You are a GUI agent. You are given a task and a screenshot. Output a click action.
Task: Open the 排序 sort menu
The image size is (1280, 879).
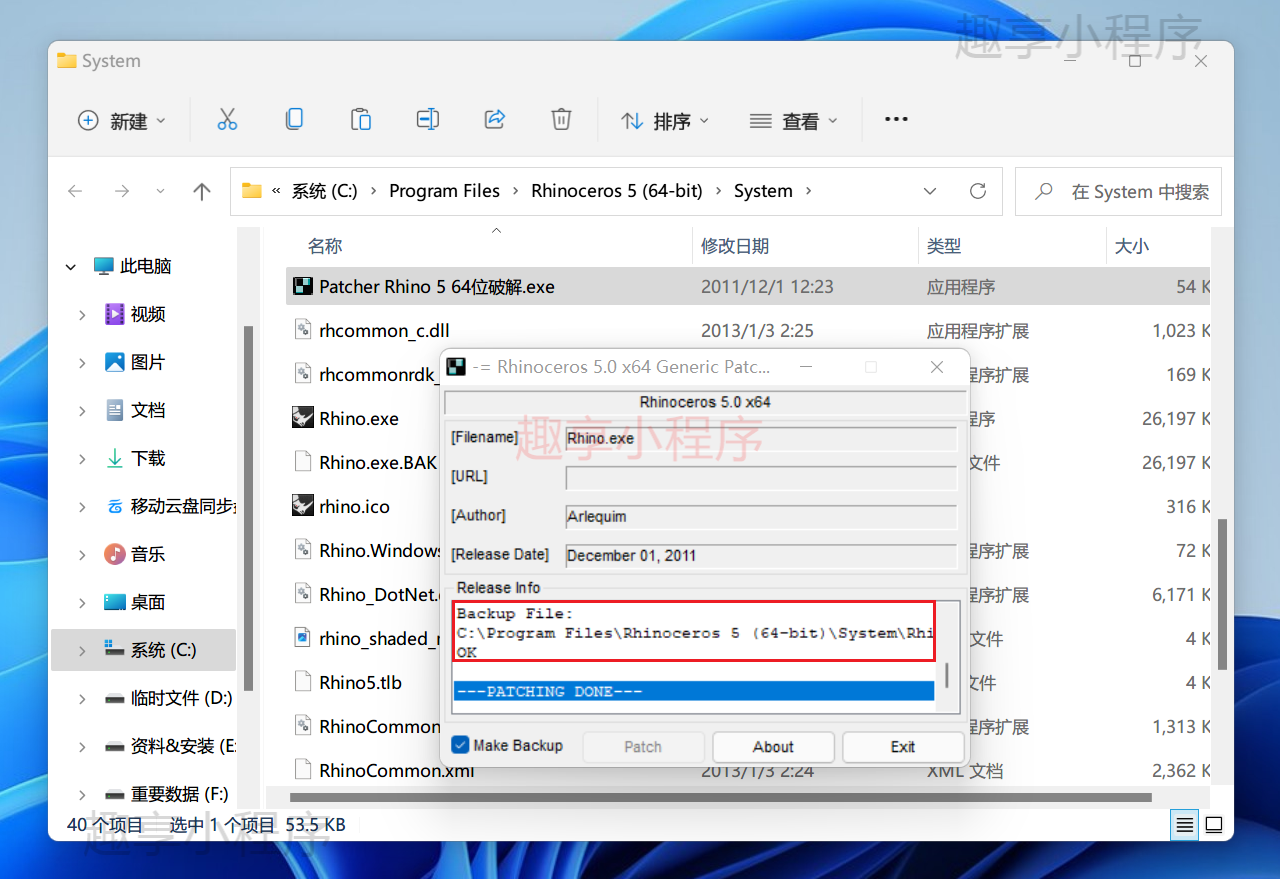665,120
